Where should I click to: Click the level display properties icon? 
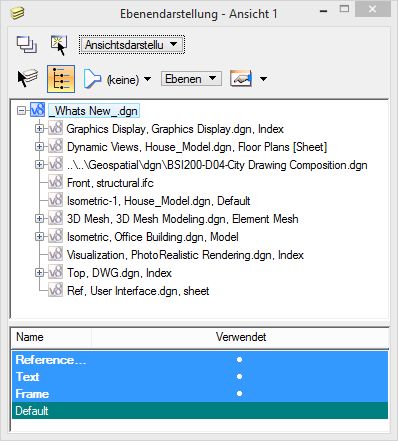click(x=241, y=79)
